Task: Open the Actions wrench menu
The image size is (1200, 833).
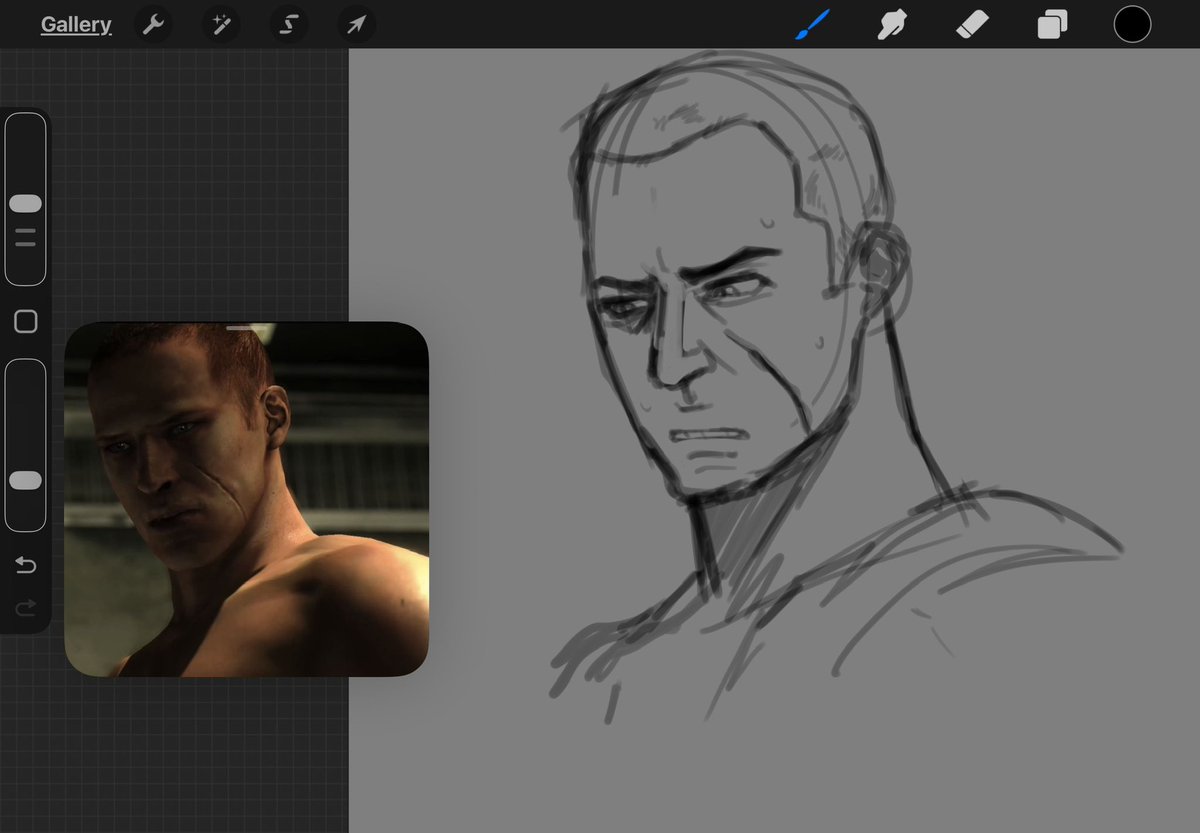Action: 153,25
